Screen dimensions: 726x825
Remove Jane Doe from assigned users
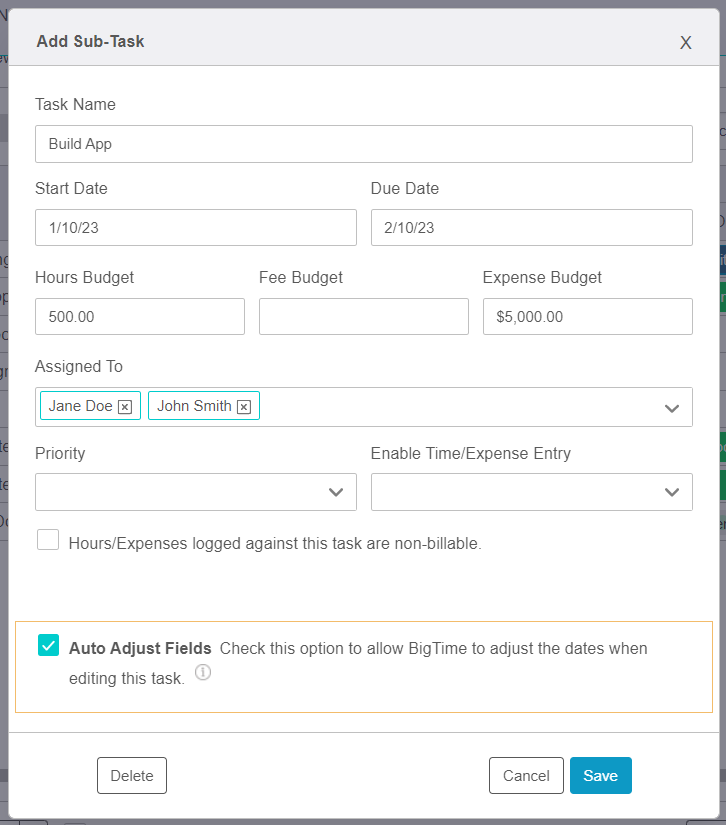point(125,406)
